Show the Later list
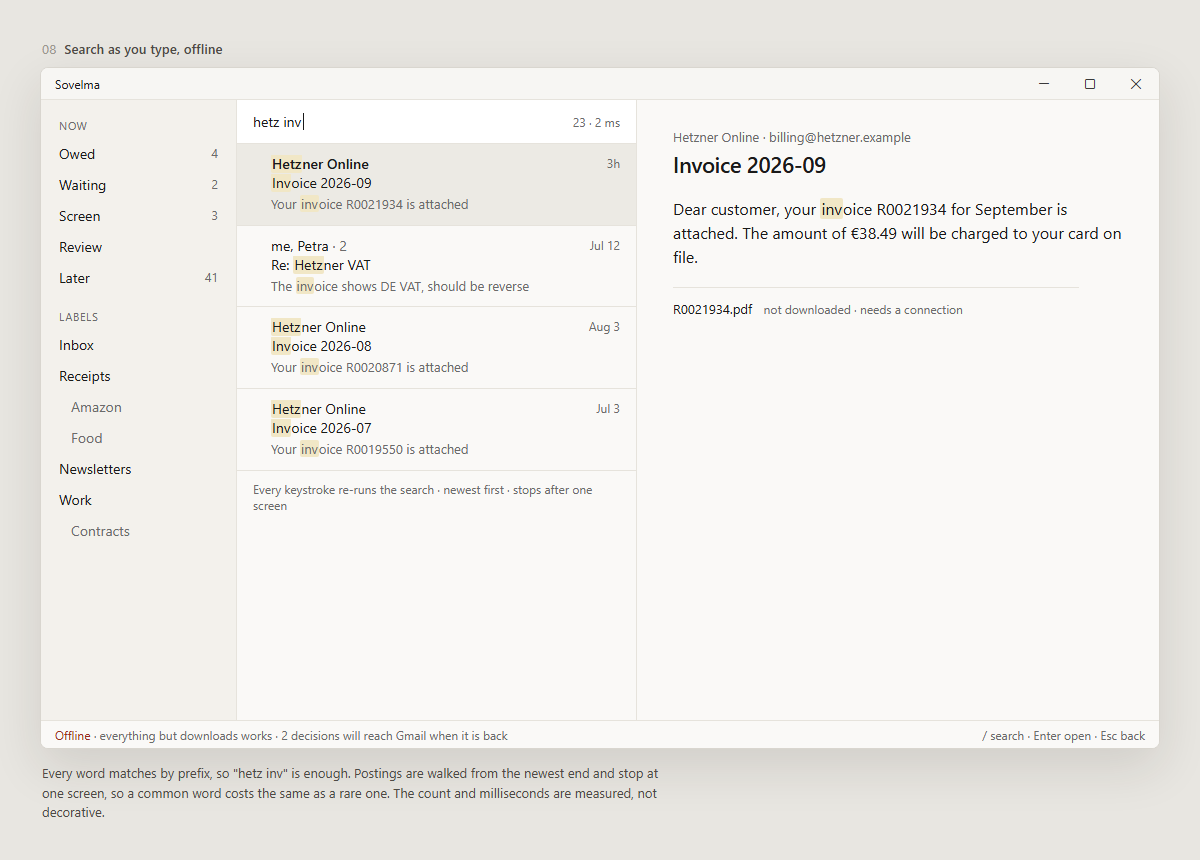Screen dimensions: 1200x860 138,278
